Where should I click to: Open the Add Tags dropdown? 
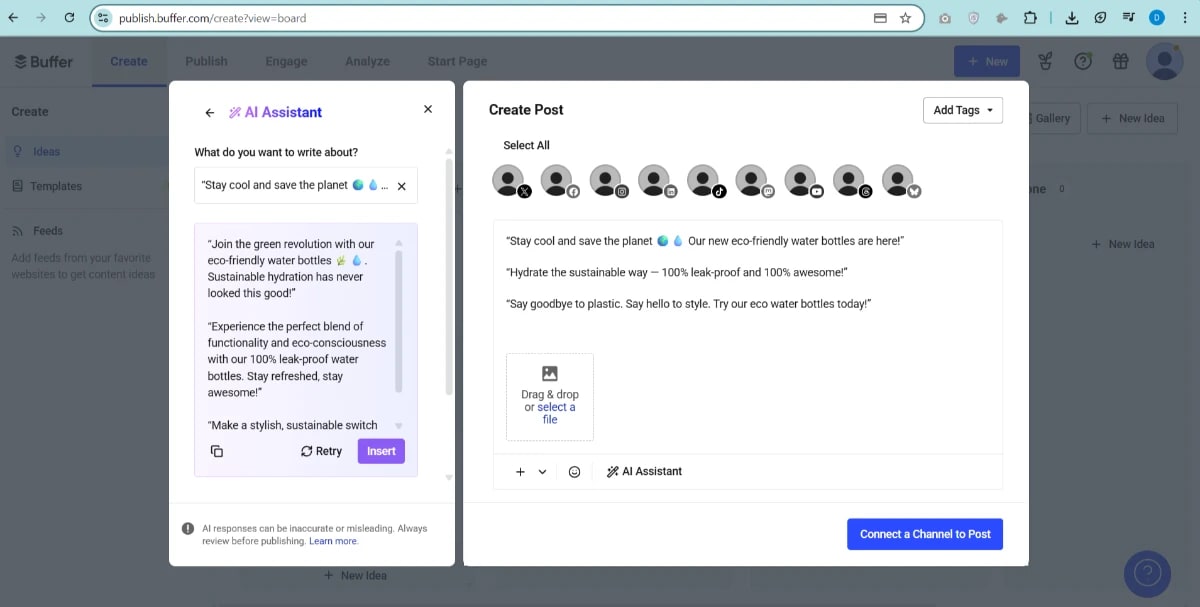point(961,110)
